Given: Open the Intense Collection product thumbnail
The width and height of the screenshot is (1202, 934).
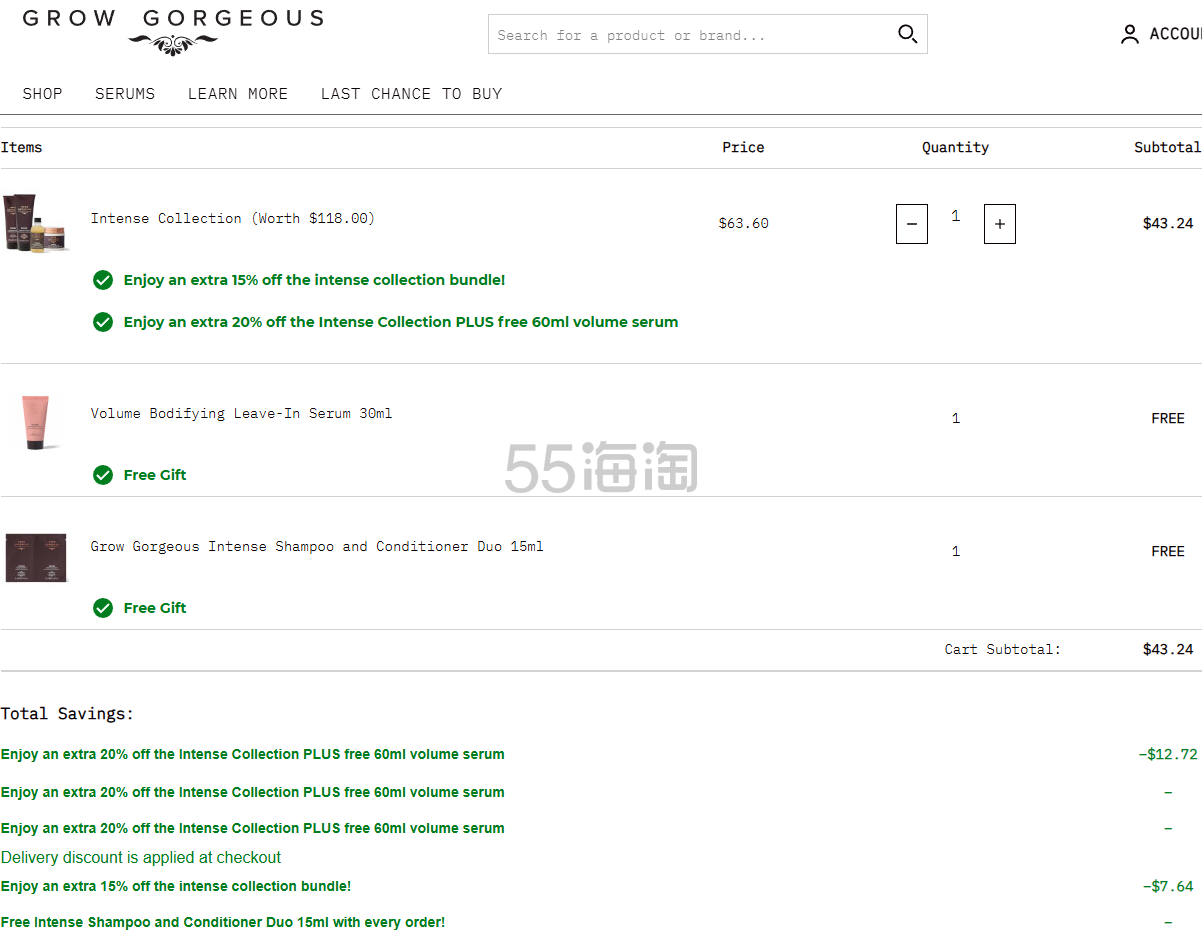Looking at the screenshot, I should pos(36,223).
